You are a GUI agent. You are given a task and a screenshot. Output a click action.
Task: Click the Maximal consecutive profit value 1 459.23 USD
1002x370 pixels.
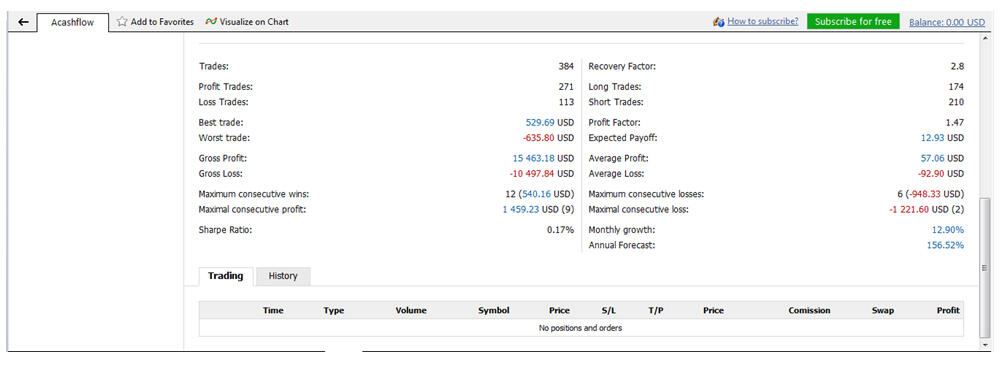(539, 210)
